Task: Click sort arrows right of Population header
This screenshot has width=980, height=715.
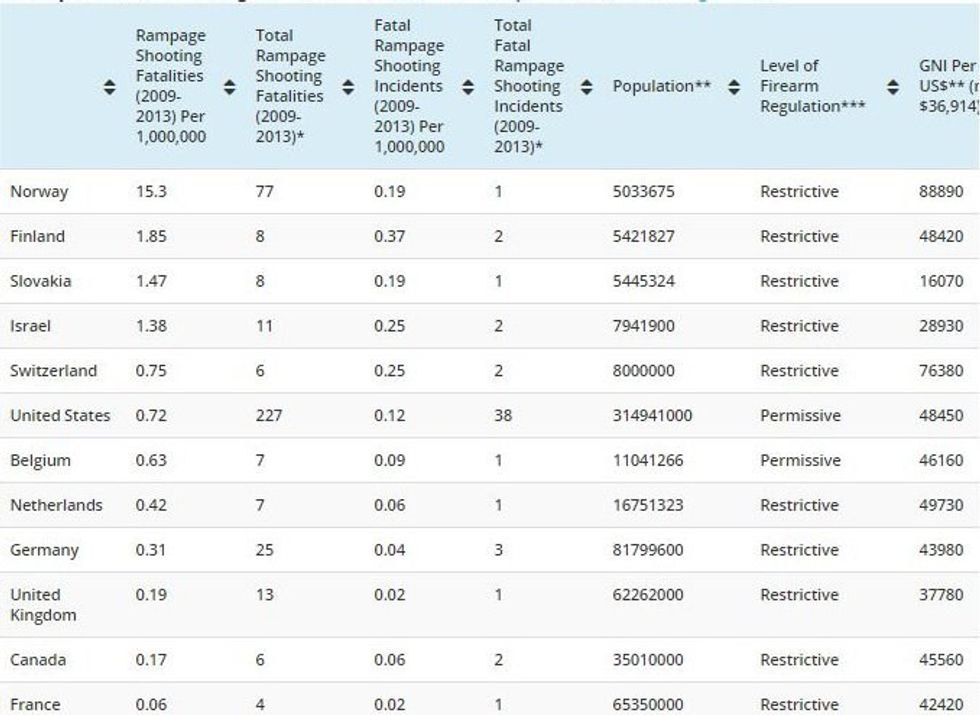Action: coord(734,87)
